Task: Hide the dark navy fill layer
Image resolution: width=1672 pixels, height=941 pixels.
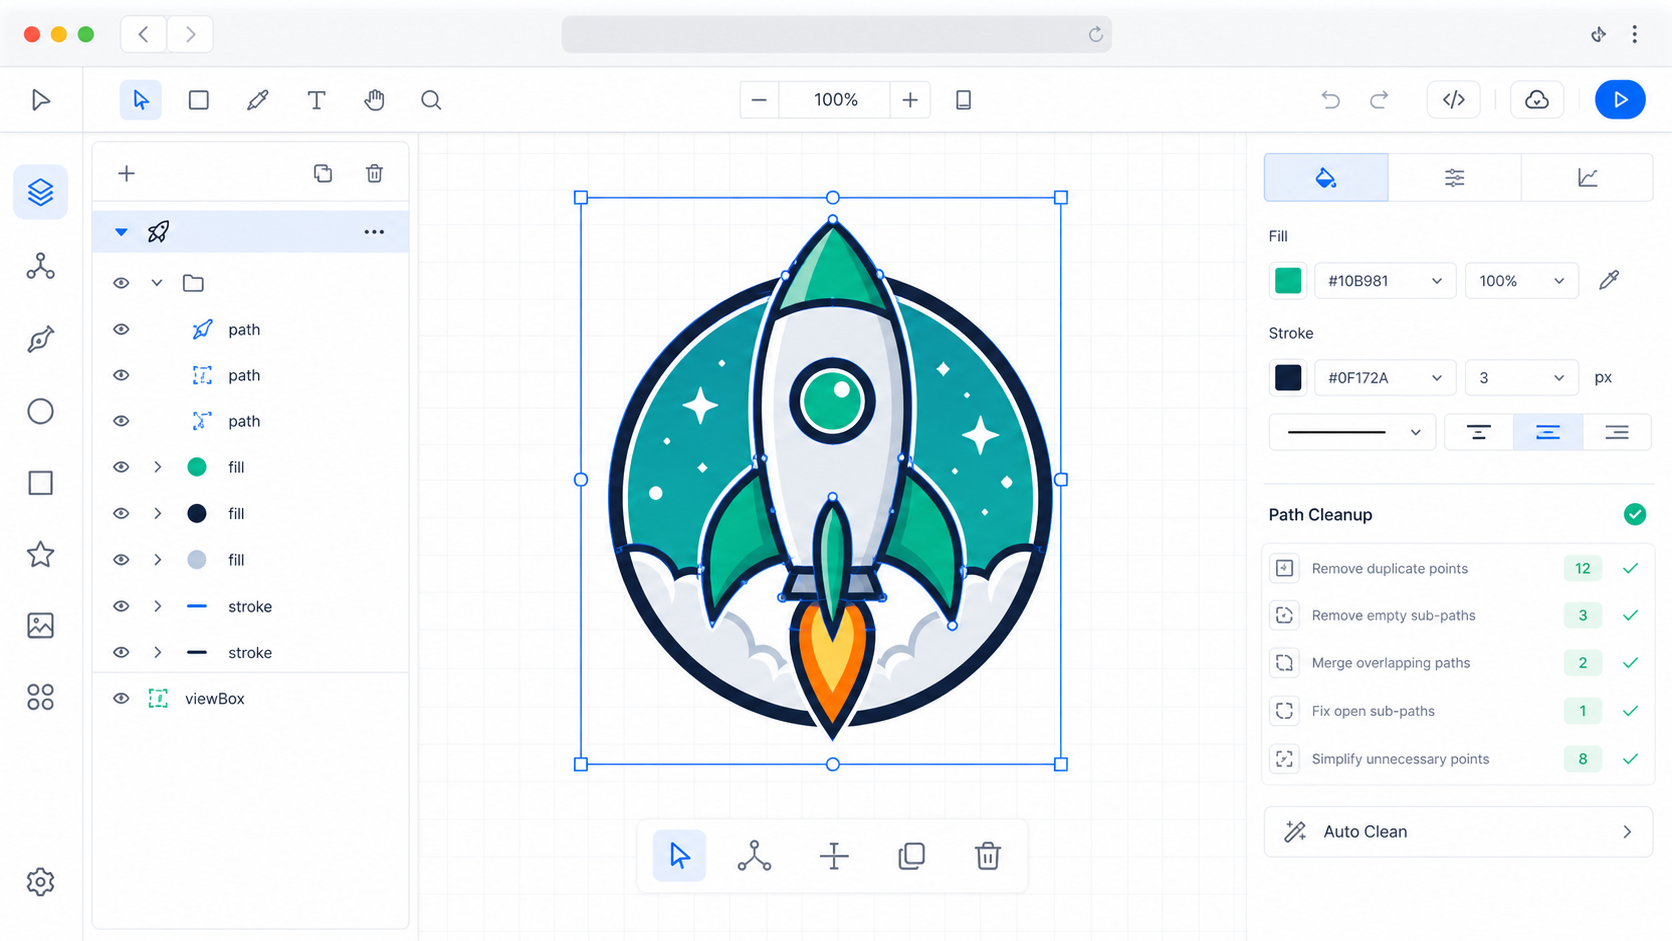Action: (121, 513)
